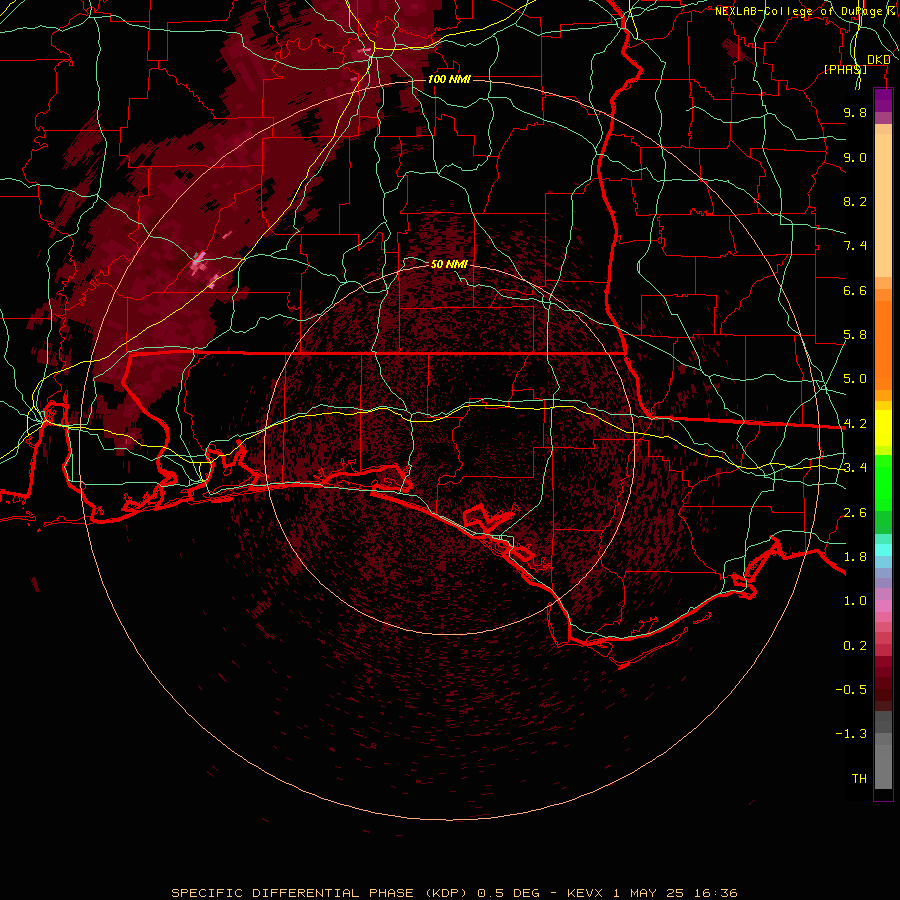
Task: Click the 8.2 scale value
Action: point(855,201)
